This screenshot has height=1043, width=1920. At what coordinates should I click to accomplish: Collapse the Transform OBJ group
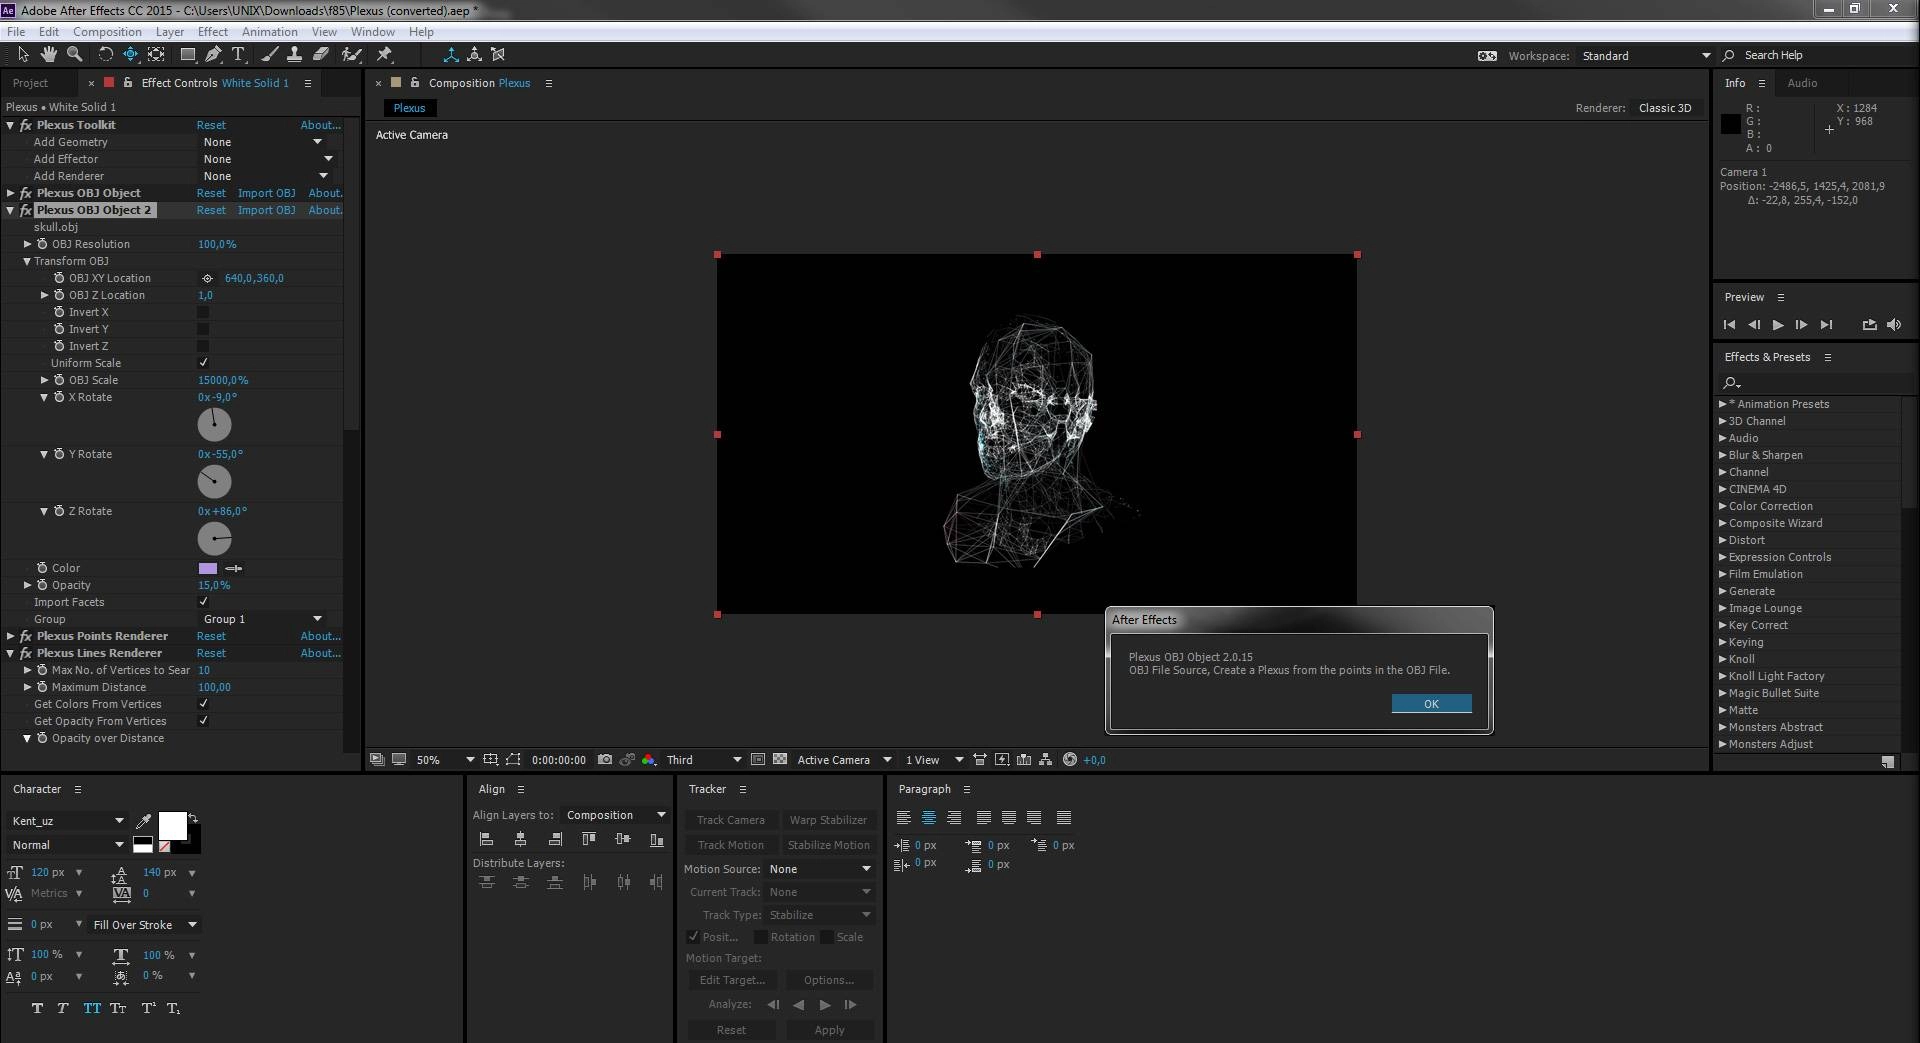tap(27, 261)
